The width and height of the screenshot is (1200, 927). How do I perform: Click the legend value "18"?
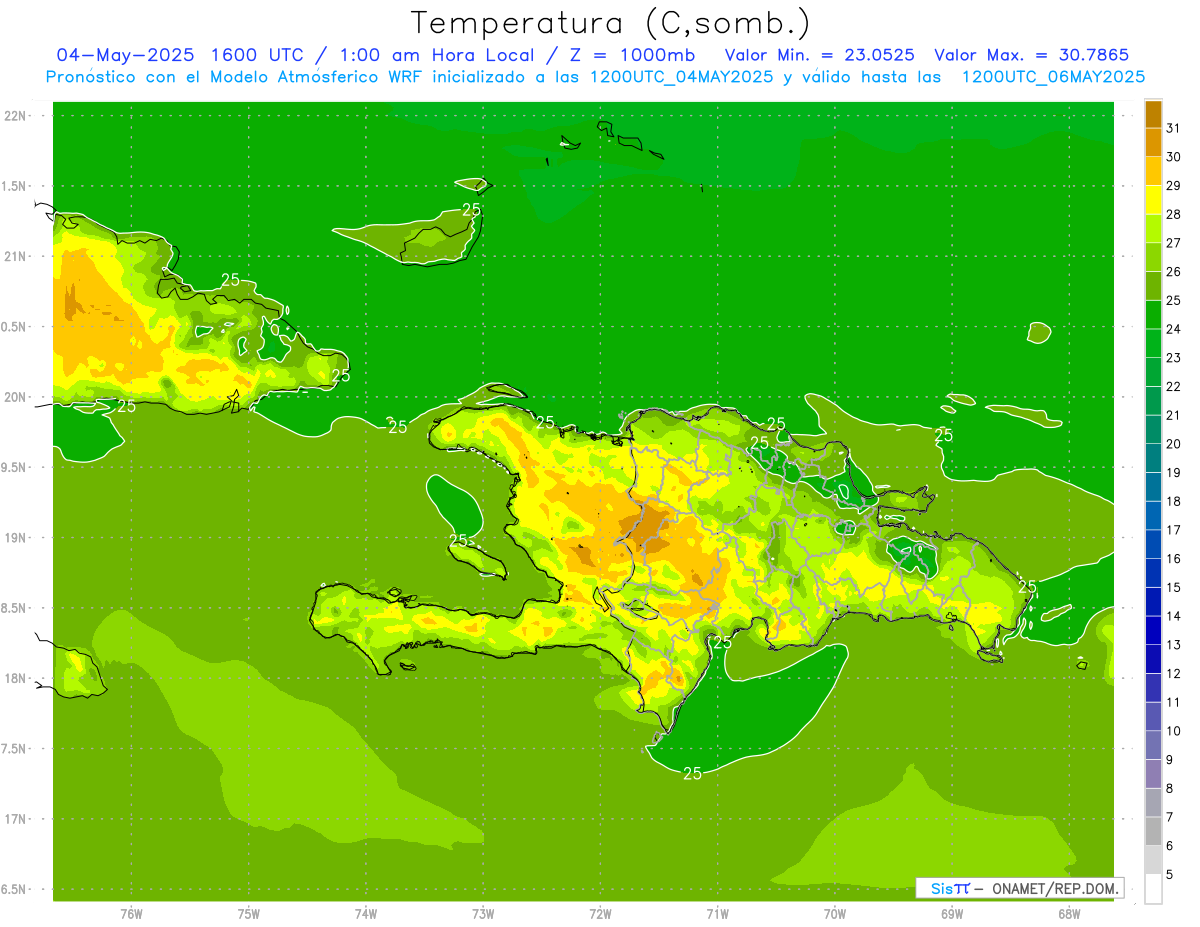[x=1174, y=501]
